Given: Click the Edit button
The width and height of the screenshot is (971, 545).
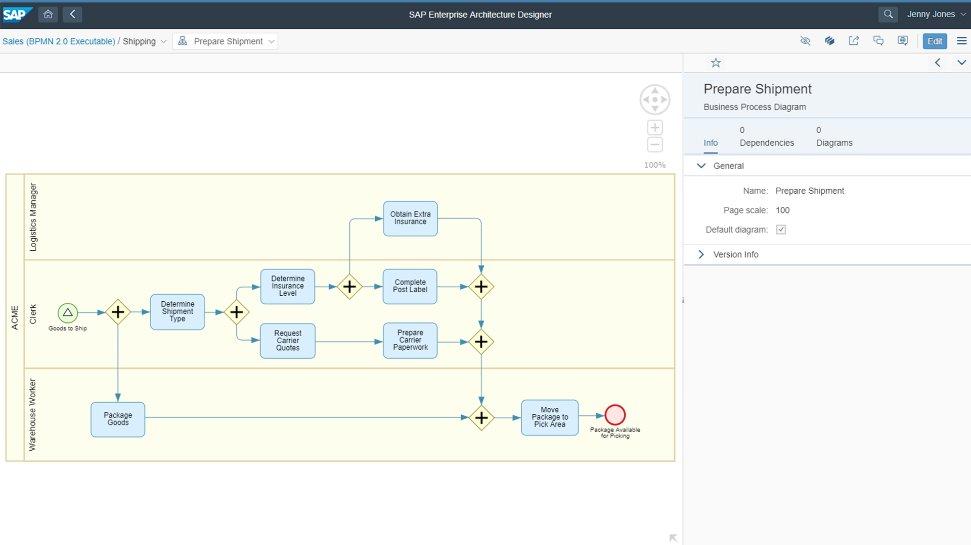Looking at the screenshot, I should tap(934, 41).
